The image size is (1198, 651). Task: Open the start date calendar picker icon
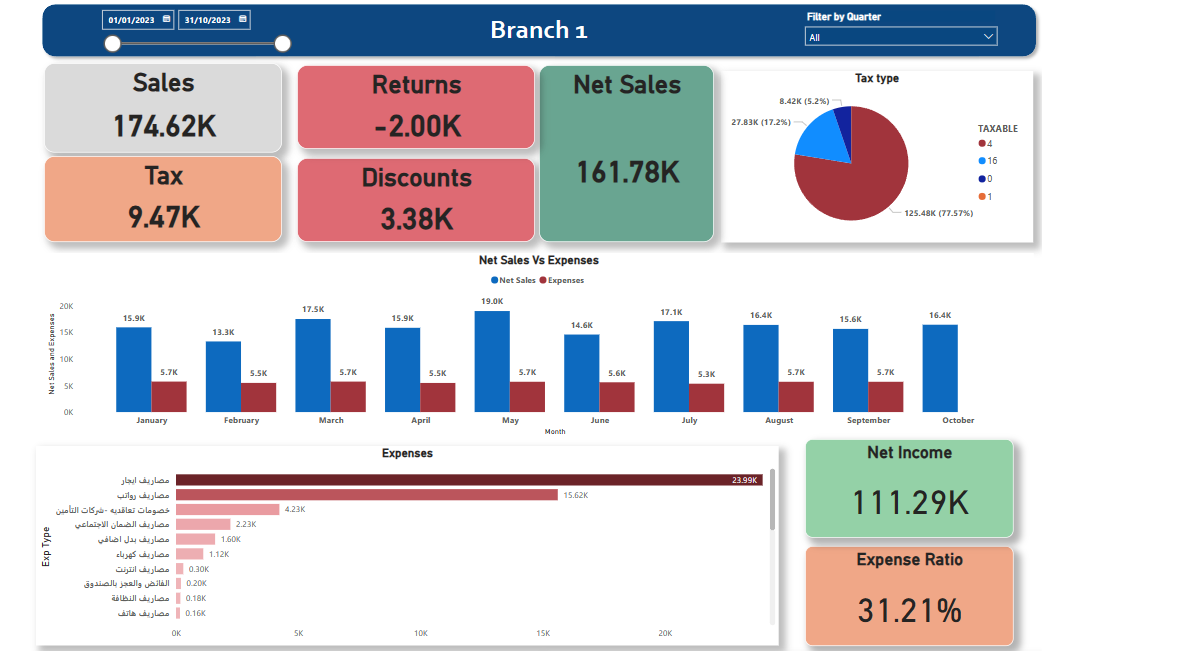pos(166,19)
